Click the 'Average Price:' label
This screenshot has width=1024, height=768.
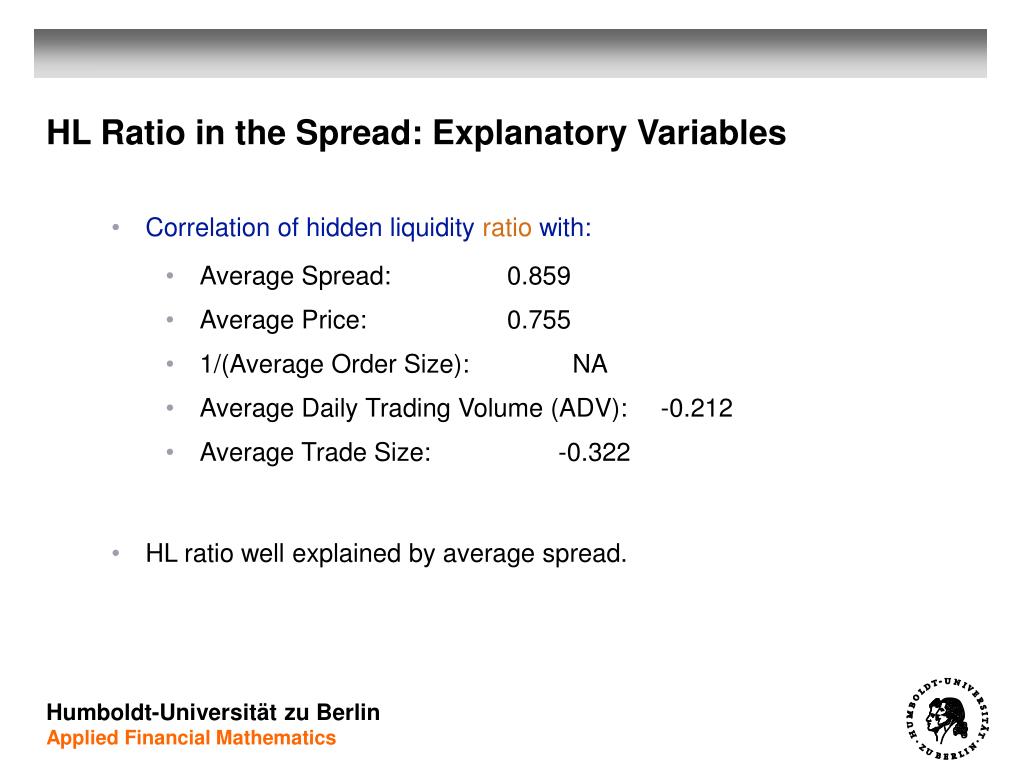coord(283,320)
